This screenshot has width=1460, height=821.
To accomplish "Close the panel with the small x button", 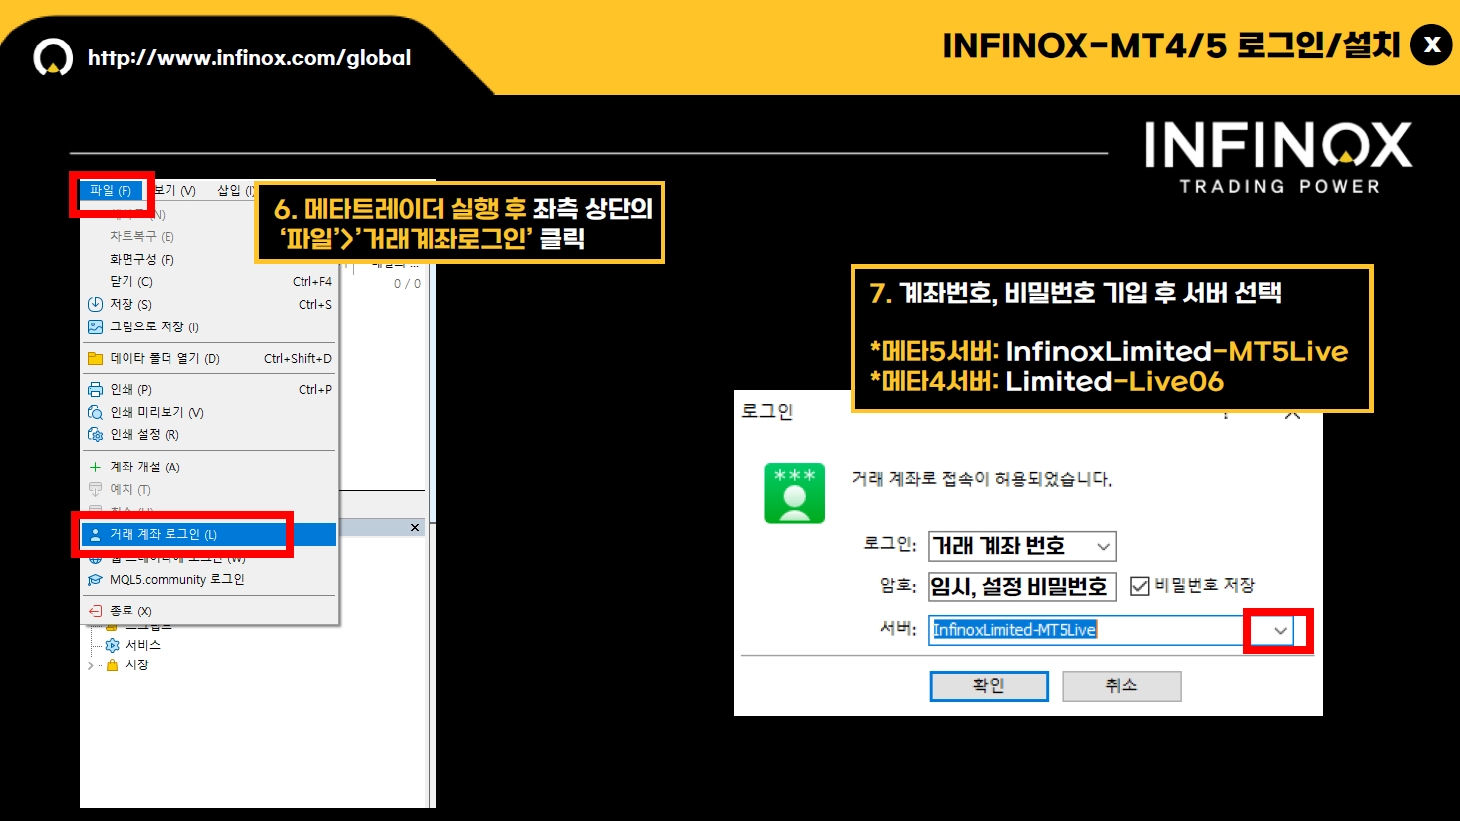I will click(415, 527).
